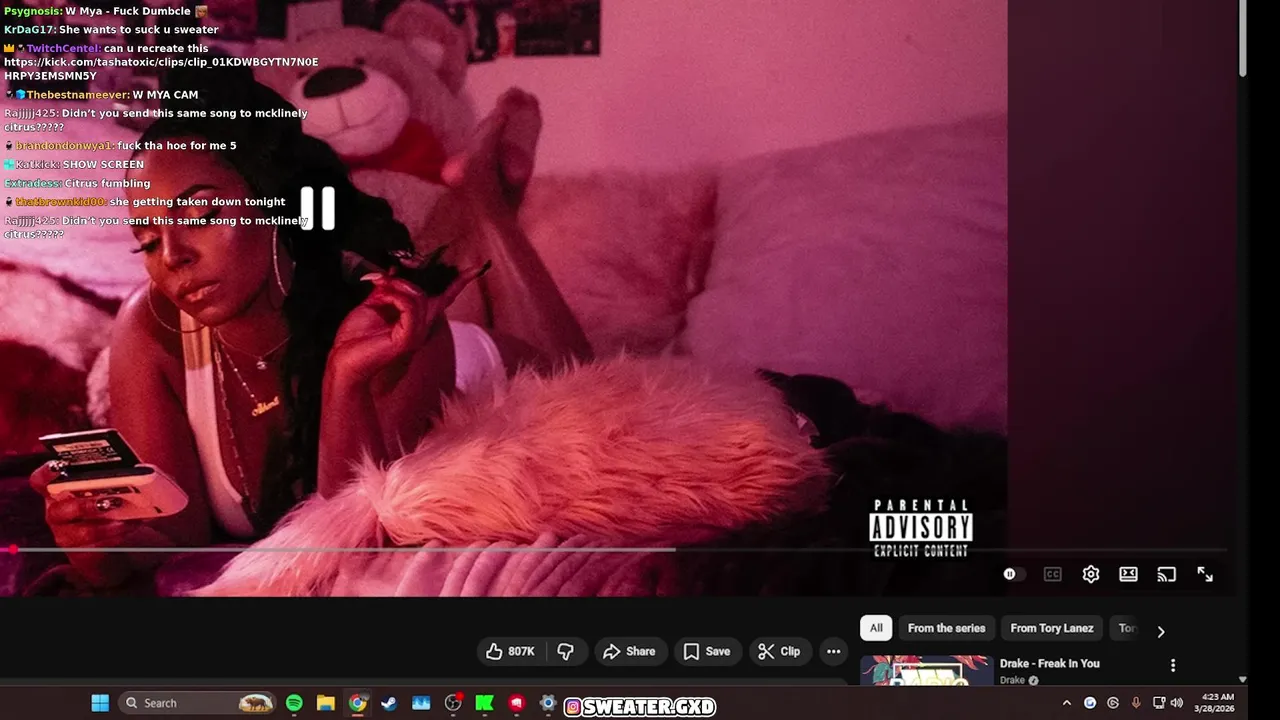The height and width of the screenshot is (720, 1280).
Task: Open the Drake channel name link
Action: point(1012,680)
